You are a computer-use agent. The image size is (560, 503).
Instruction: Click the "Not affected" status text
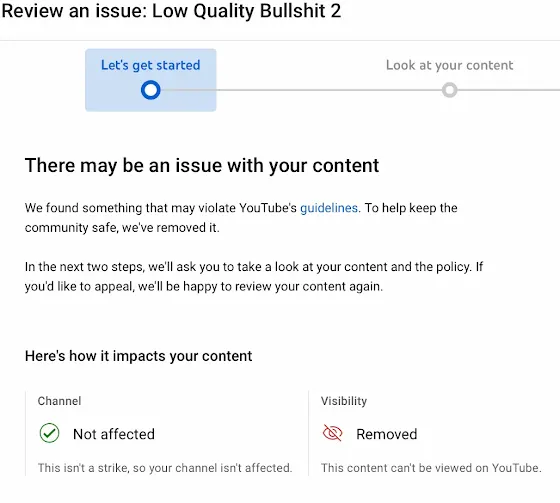[114, 434]
